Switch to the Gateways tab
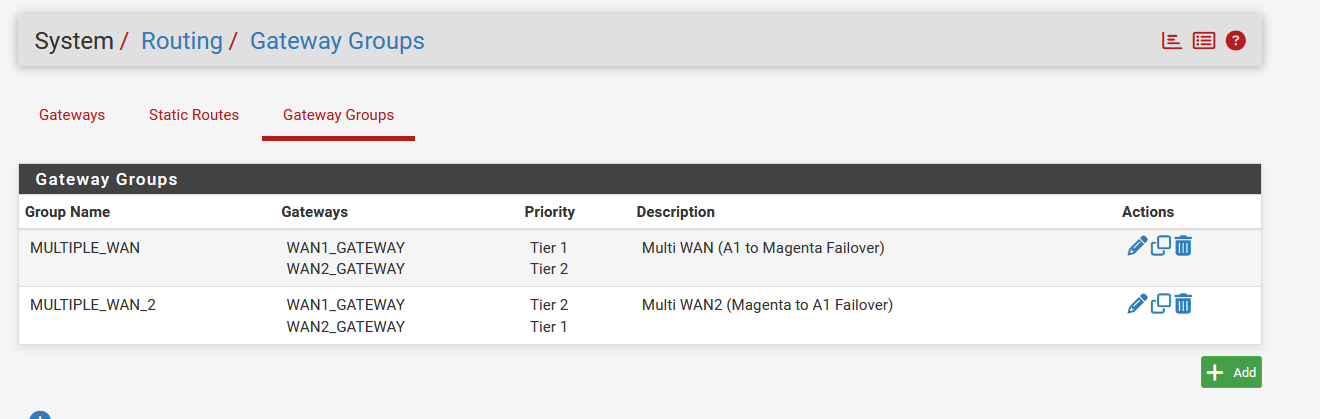Screen dimensions: 1320x419 [x=72, y=115]
